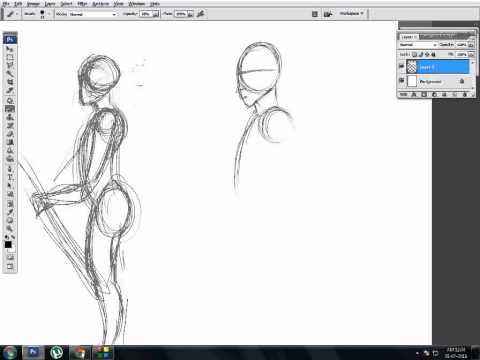Toggle the Brushes palette from options bar
Viewport: 480px width, 360px height.
point(314,14)
